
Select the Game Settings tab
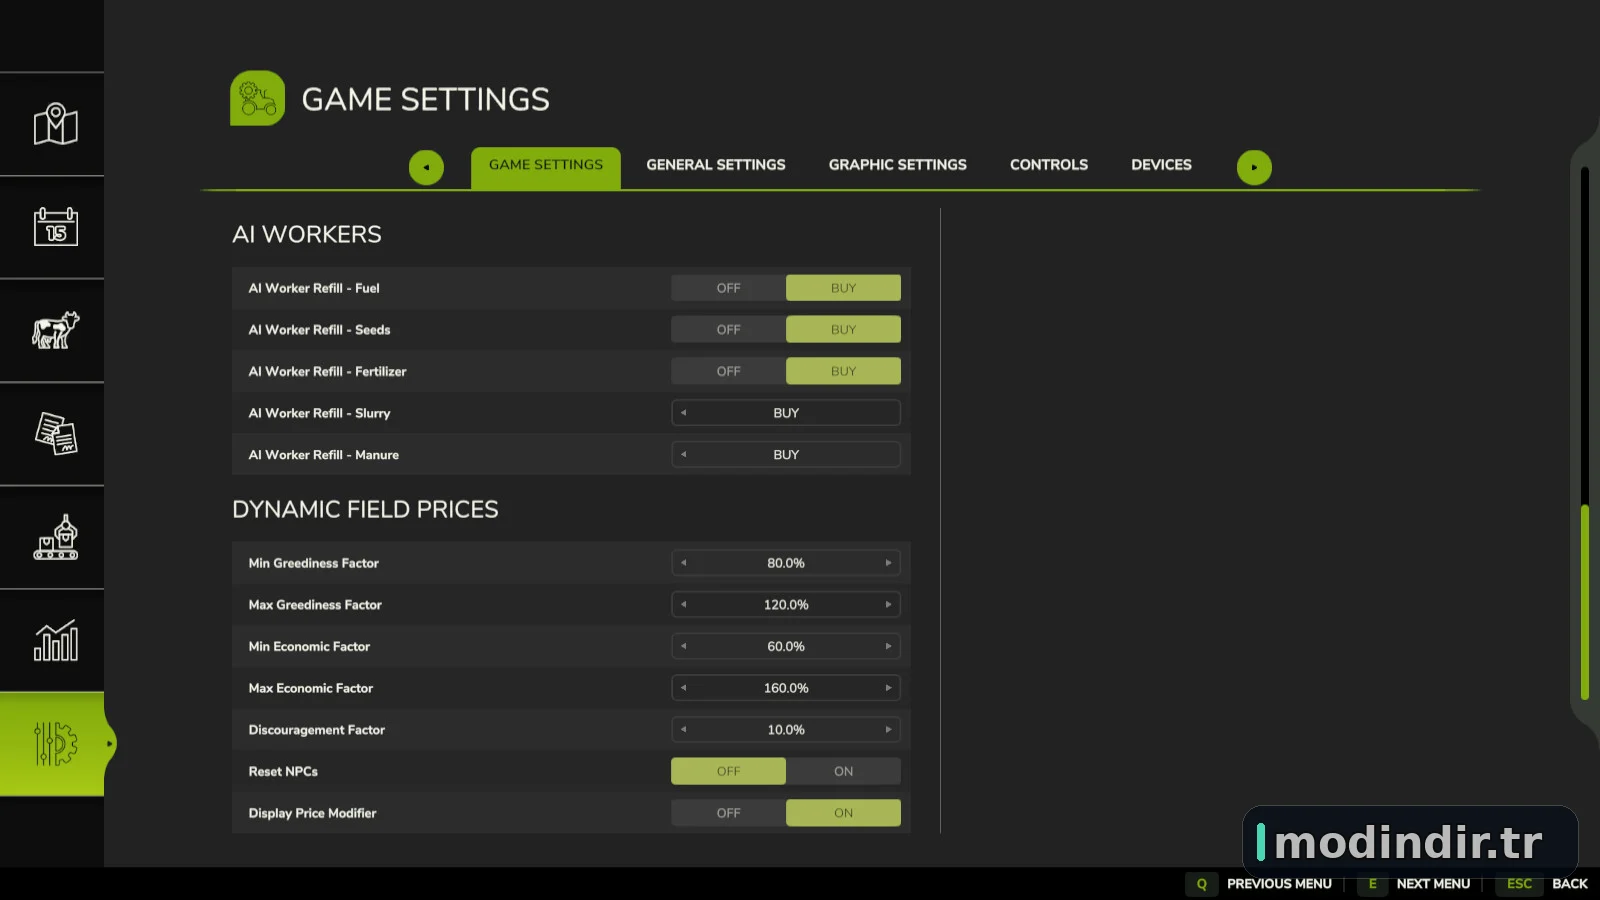(546, 165)
